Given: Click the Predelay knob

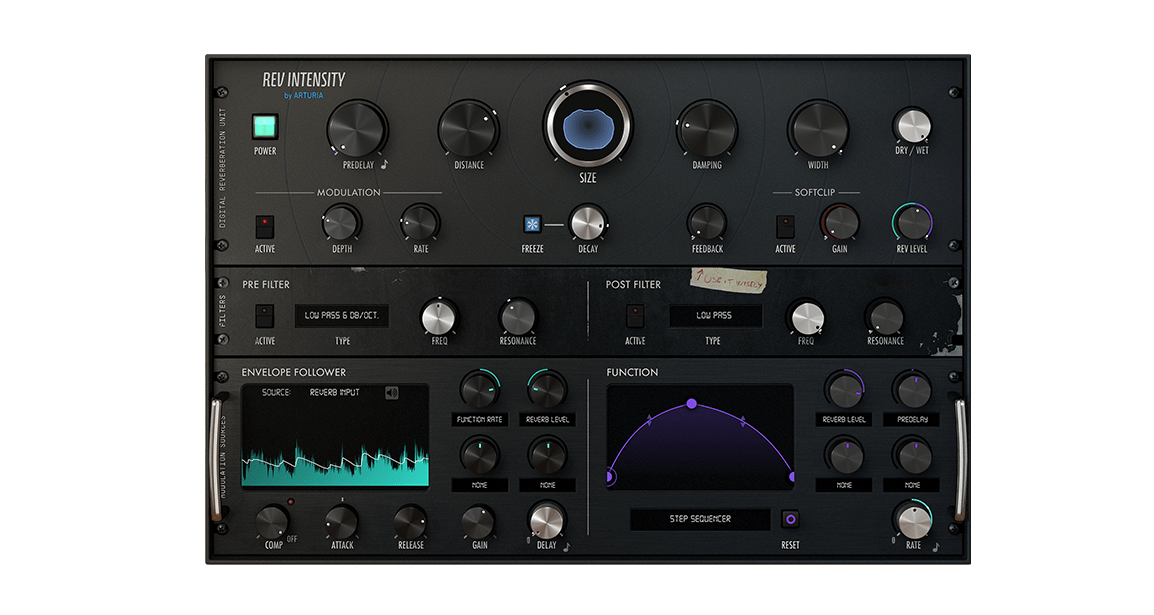Looking at the screenshot, I should (356, 130).
